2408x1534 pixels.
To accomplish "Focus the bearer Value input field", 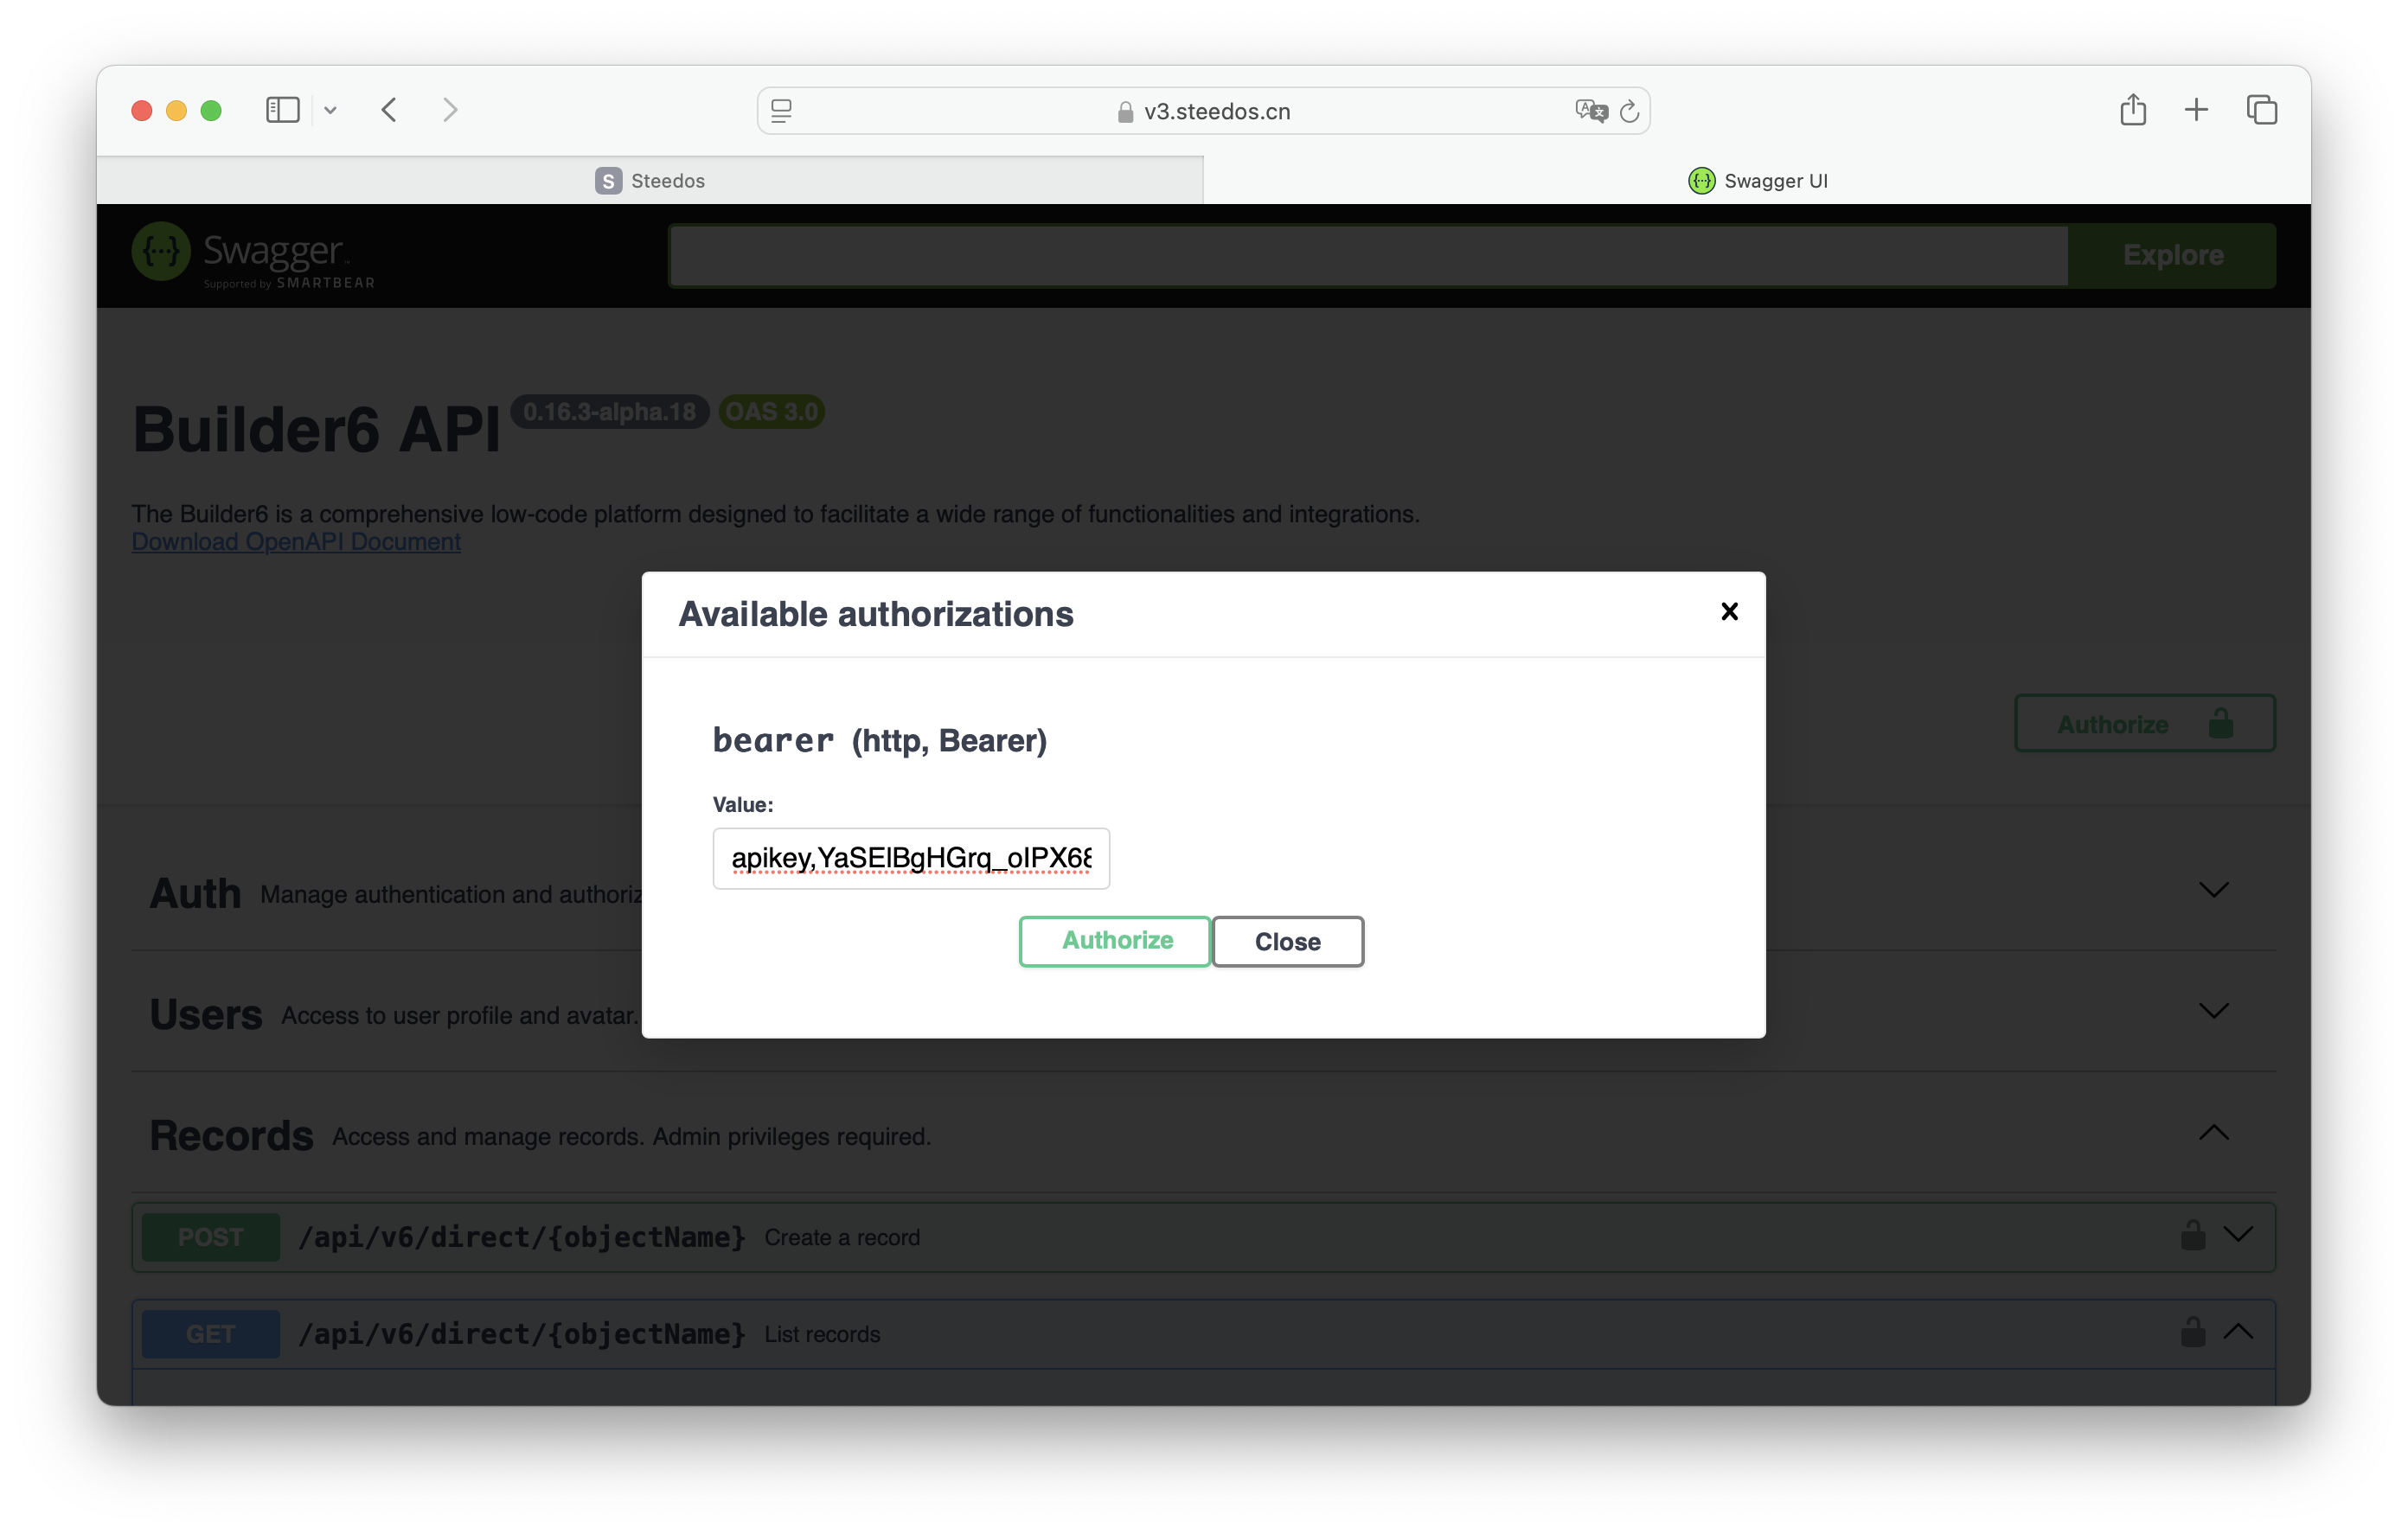I will (911, 858).
